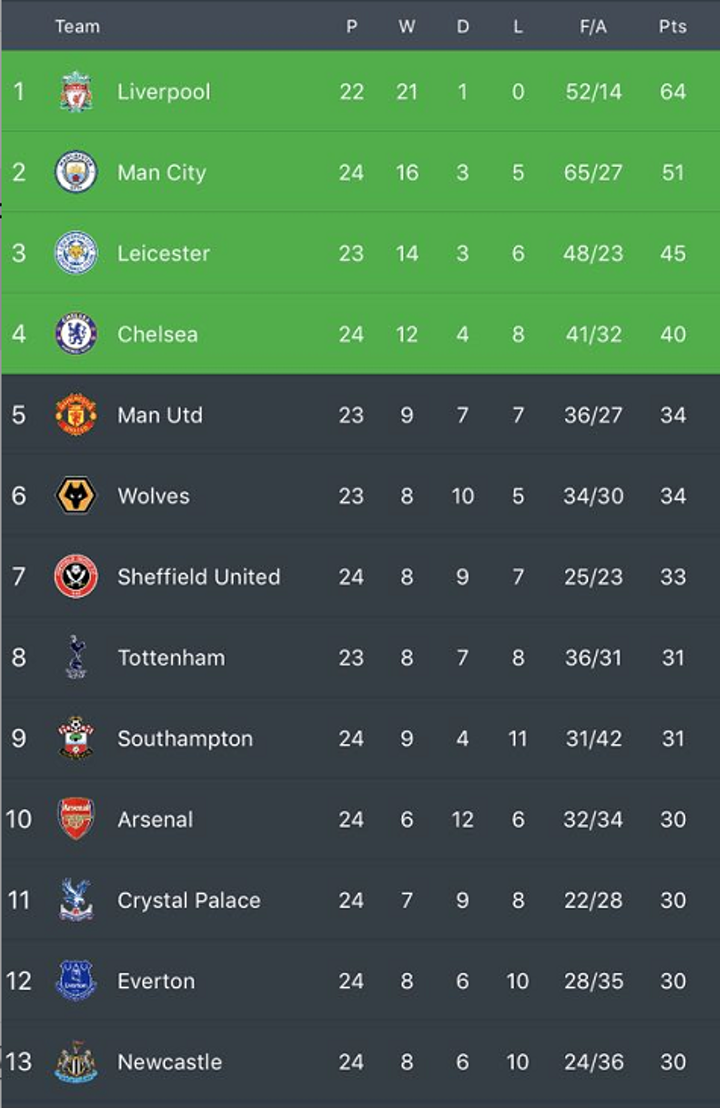Open the Sheffield United team link

[199, 577]
